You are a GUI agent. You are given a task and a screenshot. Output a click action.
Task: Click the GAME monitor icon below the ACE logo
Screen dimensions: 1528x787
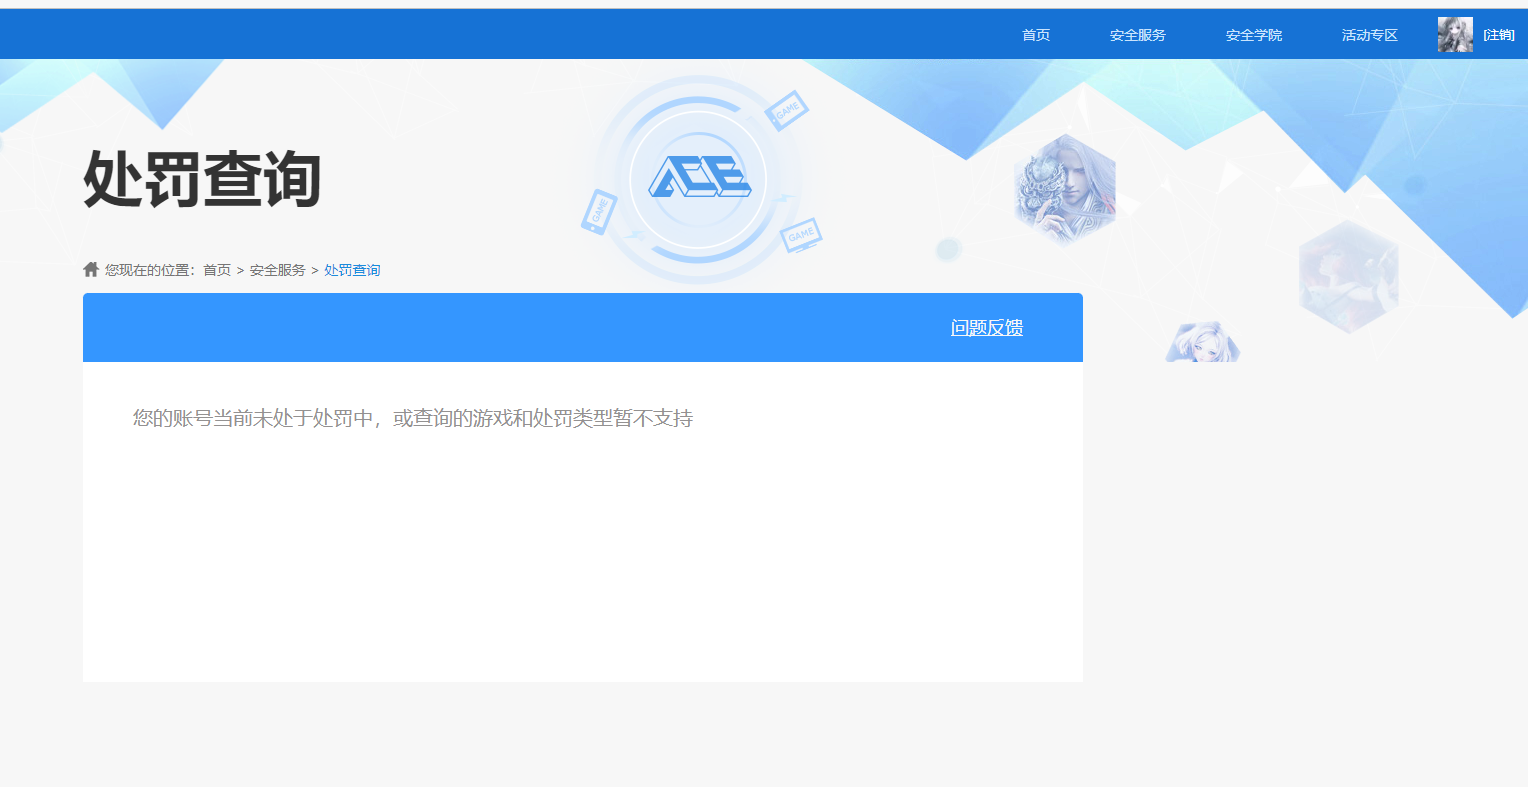800,236
